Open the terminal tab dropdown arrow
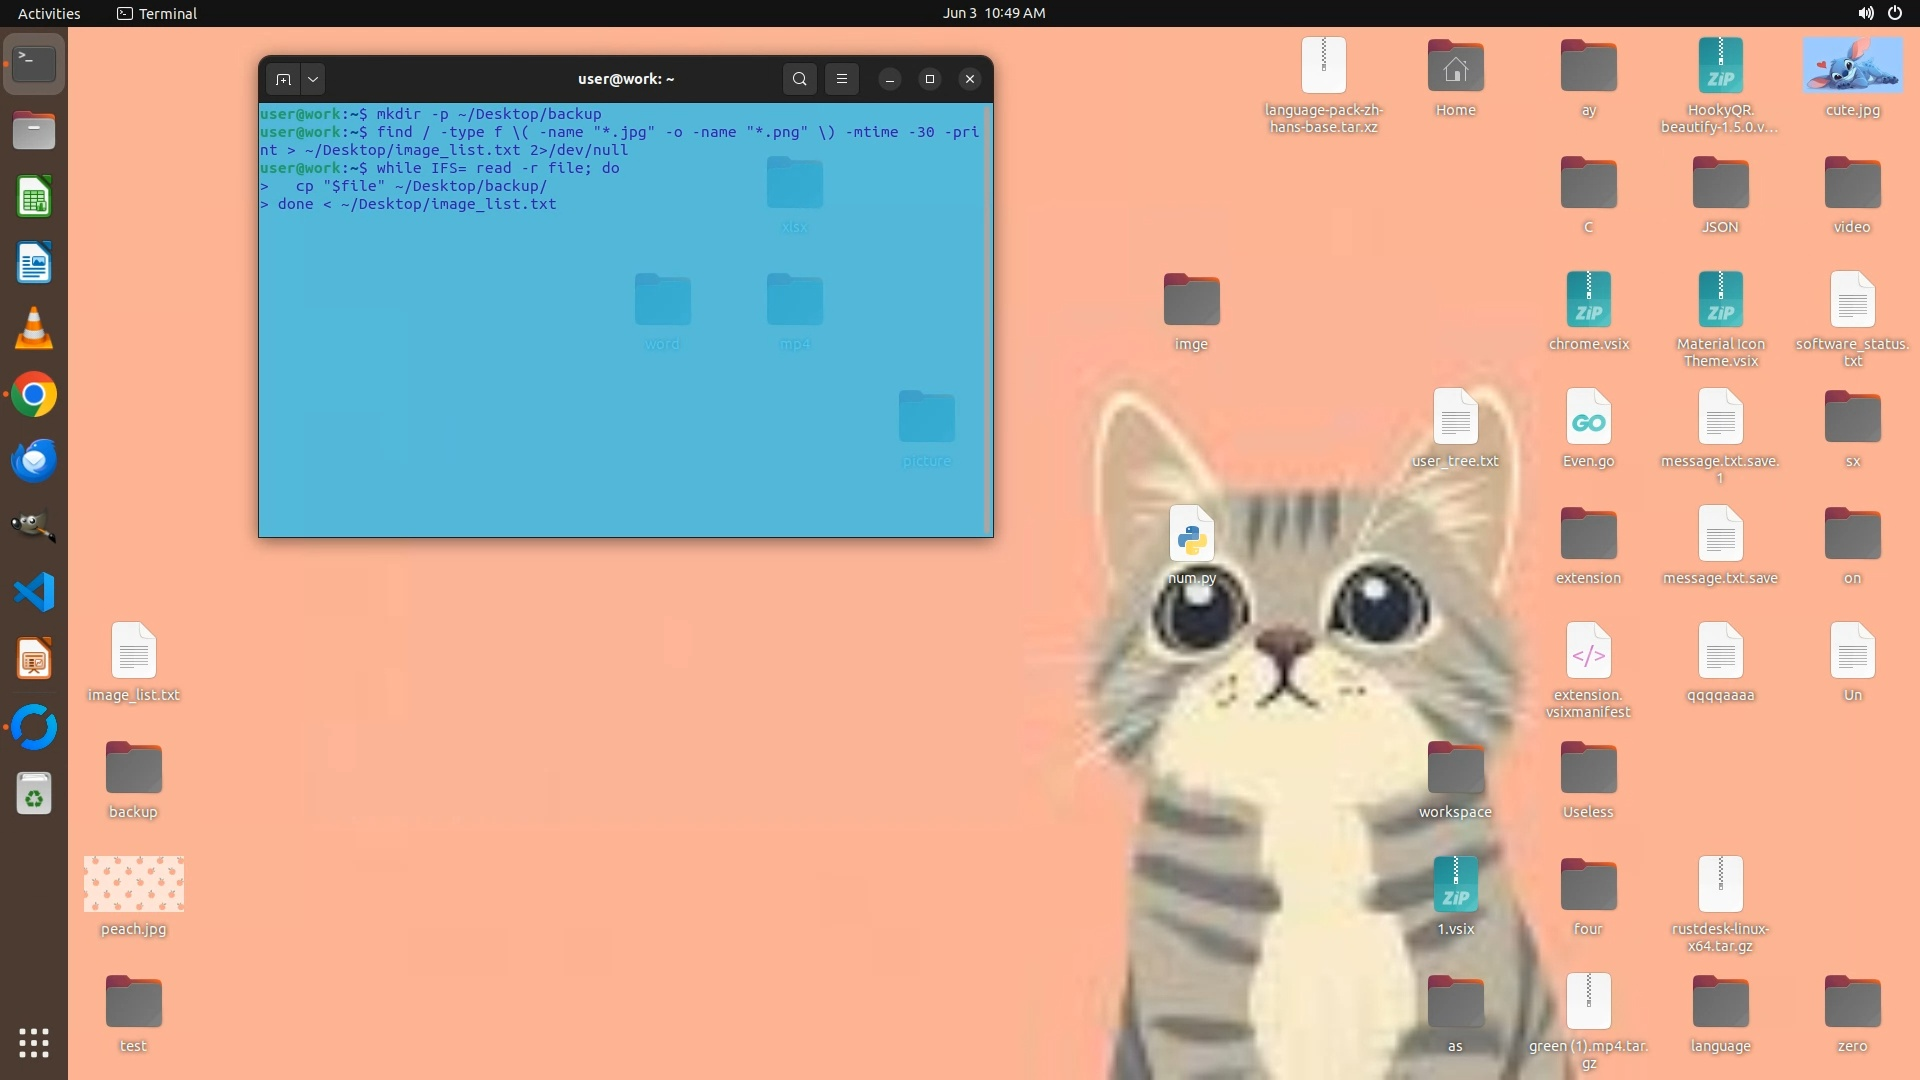The height and width of the screenshot is (1080, 1920). pyautogui.click(x=313, y=79)
